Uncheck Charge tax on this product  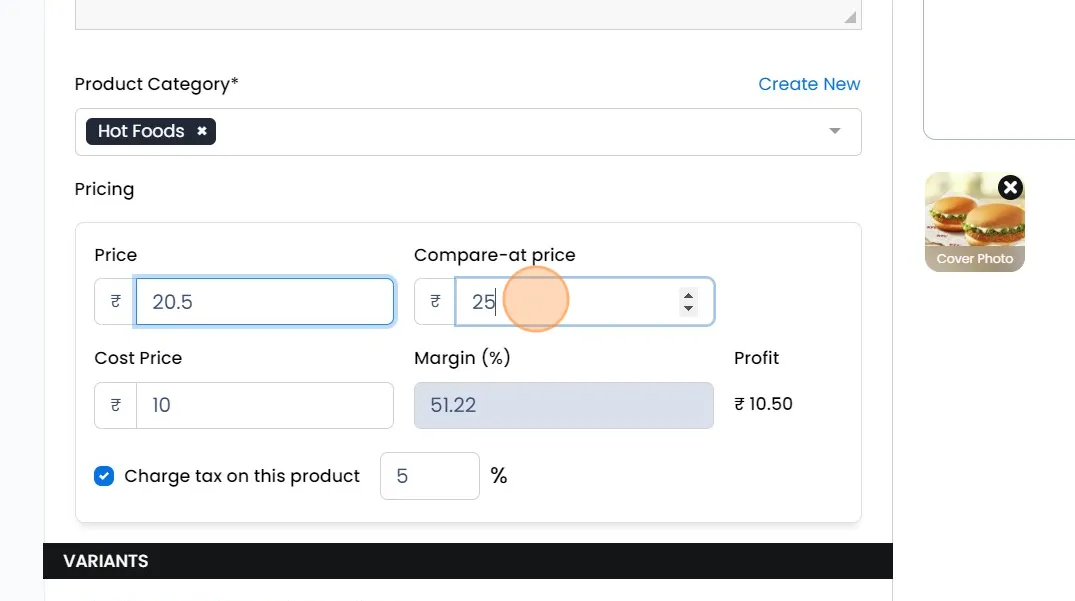(x=104, y=476)
